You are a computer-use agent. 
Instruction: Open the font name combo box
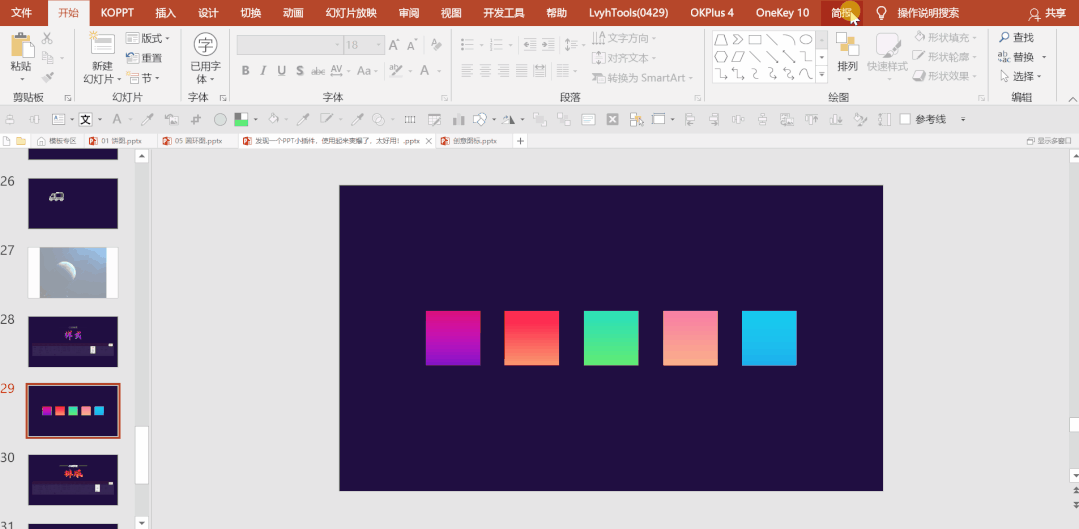pyautogui.click(x=289, y=45)
